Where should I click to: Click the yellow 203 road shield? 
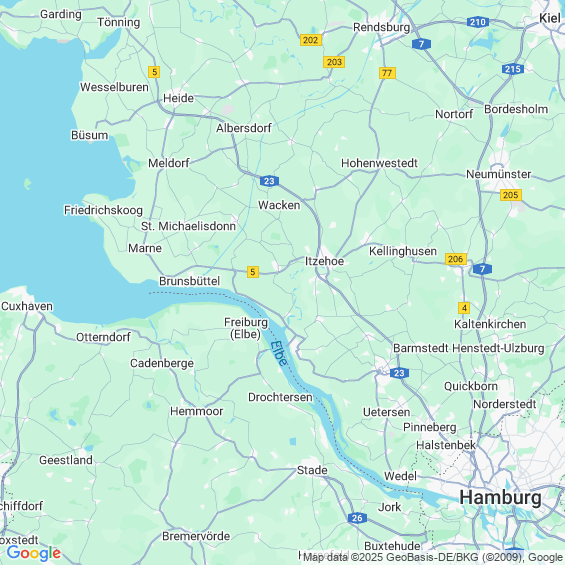(334, 62)
